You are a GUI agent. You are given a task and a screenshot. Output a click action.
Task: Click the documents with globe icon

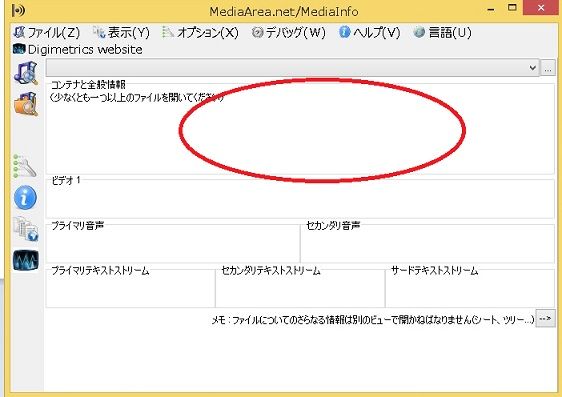pos(26,229)
